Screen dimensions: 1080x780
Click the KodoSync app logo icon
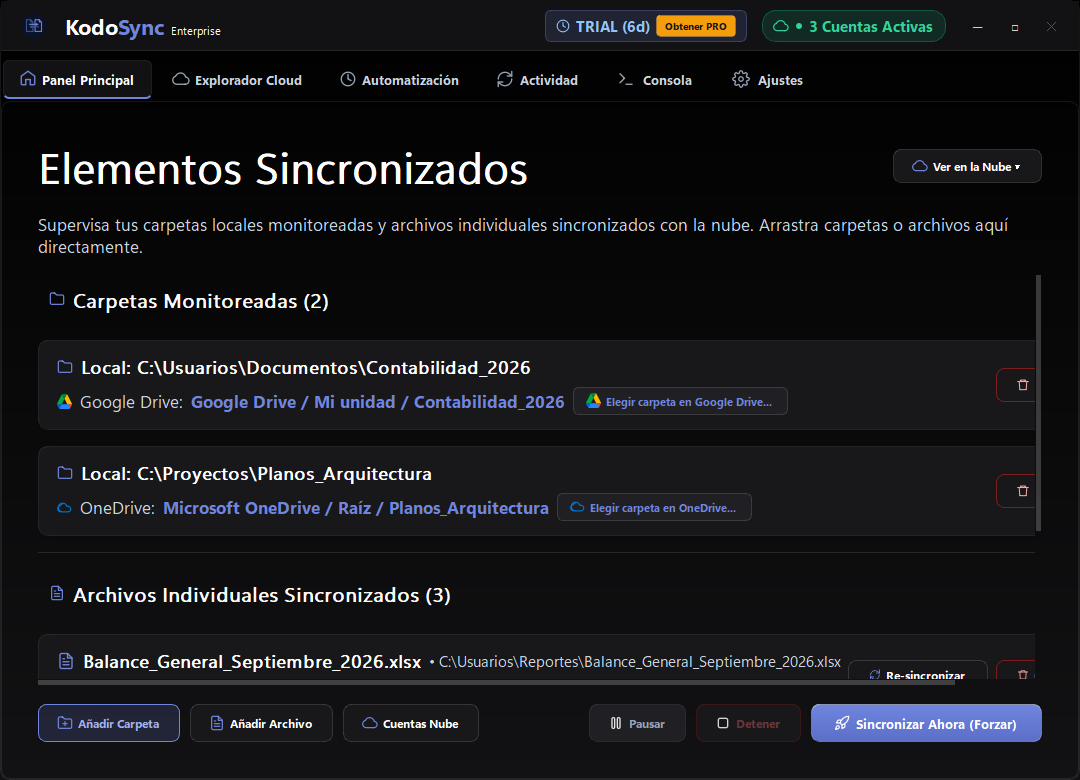point(34,26)
